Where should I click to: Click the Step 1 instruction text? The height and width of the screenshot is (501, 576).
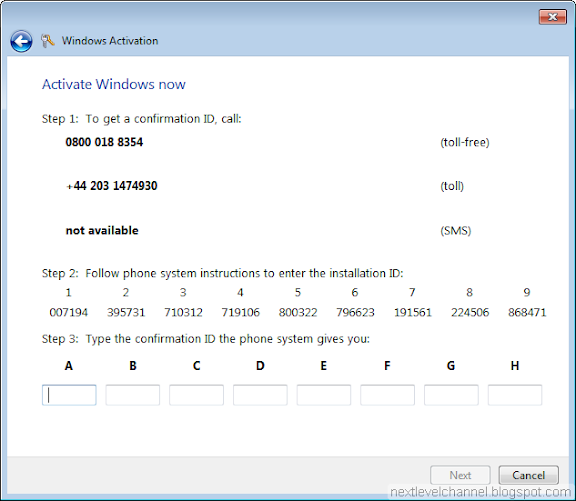click(x=141, y=119)
